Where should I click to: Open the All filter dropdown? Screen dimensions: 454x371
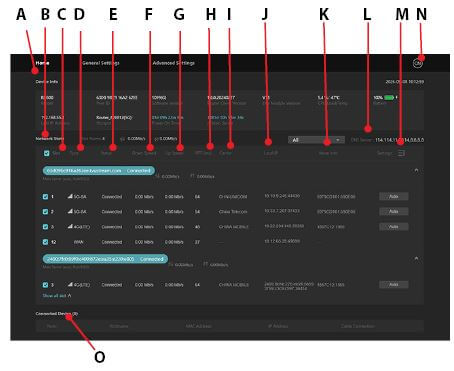(x=316, y=140)
